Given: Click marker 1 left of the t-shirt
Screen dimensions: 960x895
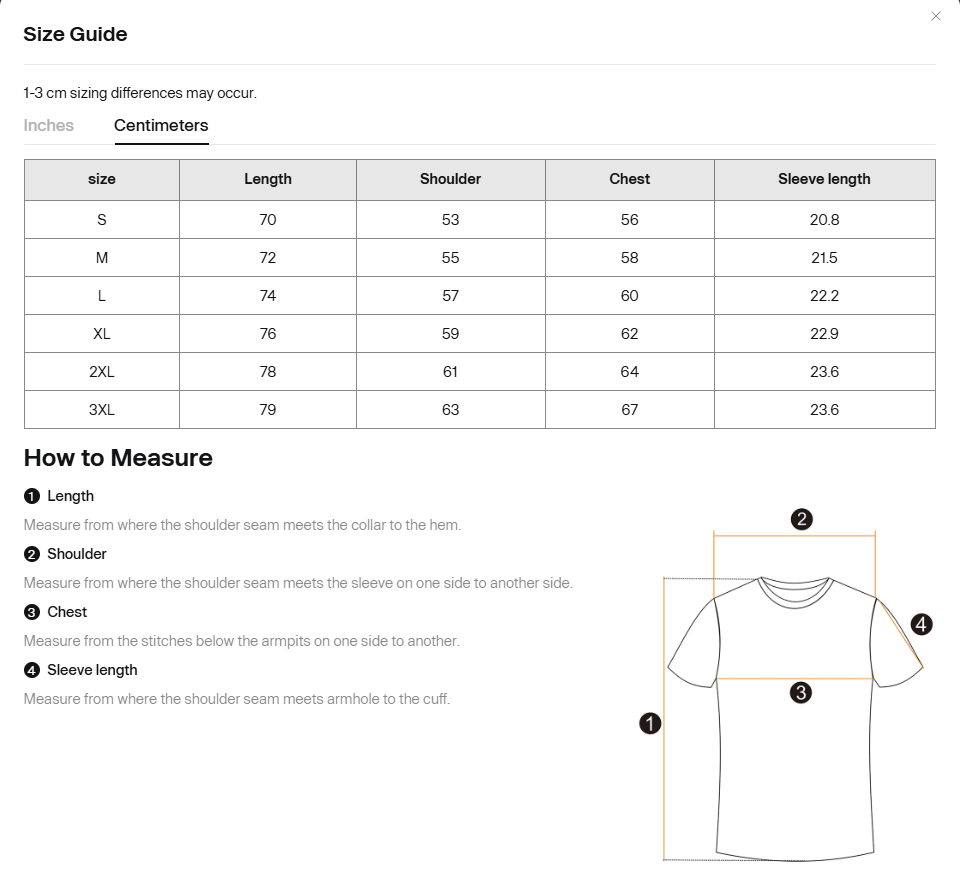Looking at the screenshot, I should coord(650,724).
